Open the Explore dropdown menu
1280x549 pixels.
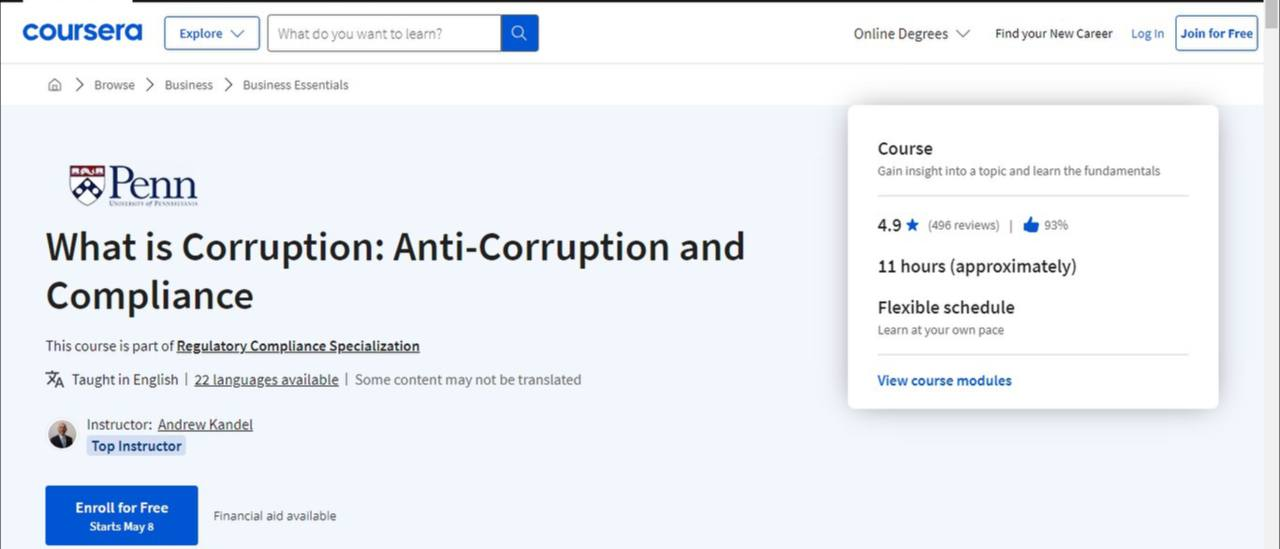pos(212,33)
